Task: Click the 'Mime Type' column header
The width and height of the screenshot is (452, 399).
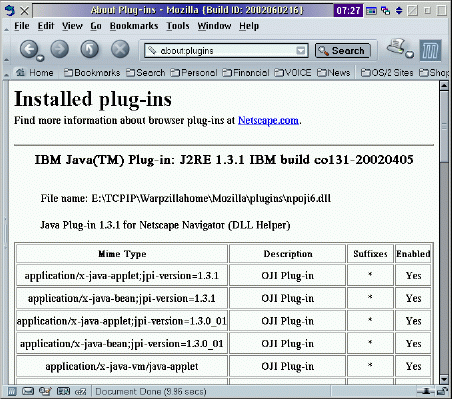Action: tap(122, 254)
